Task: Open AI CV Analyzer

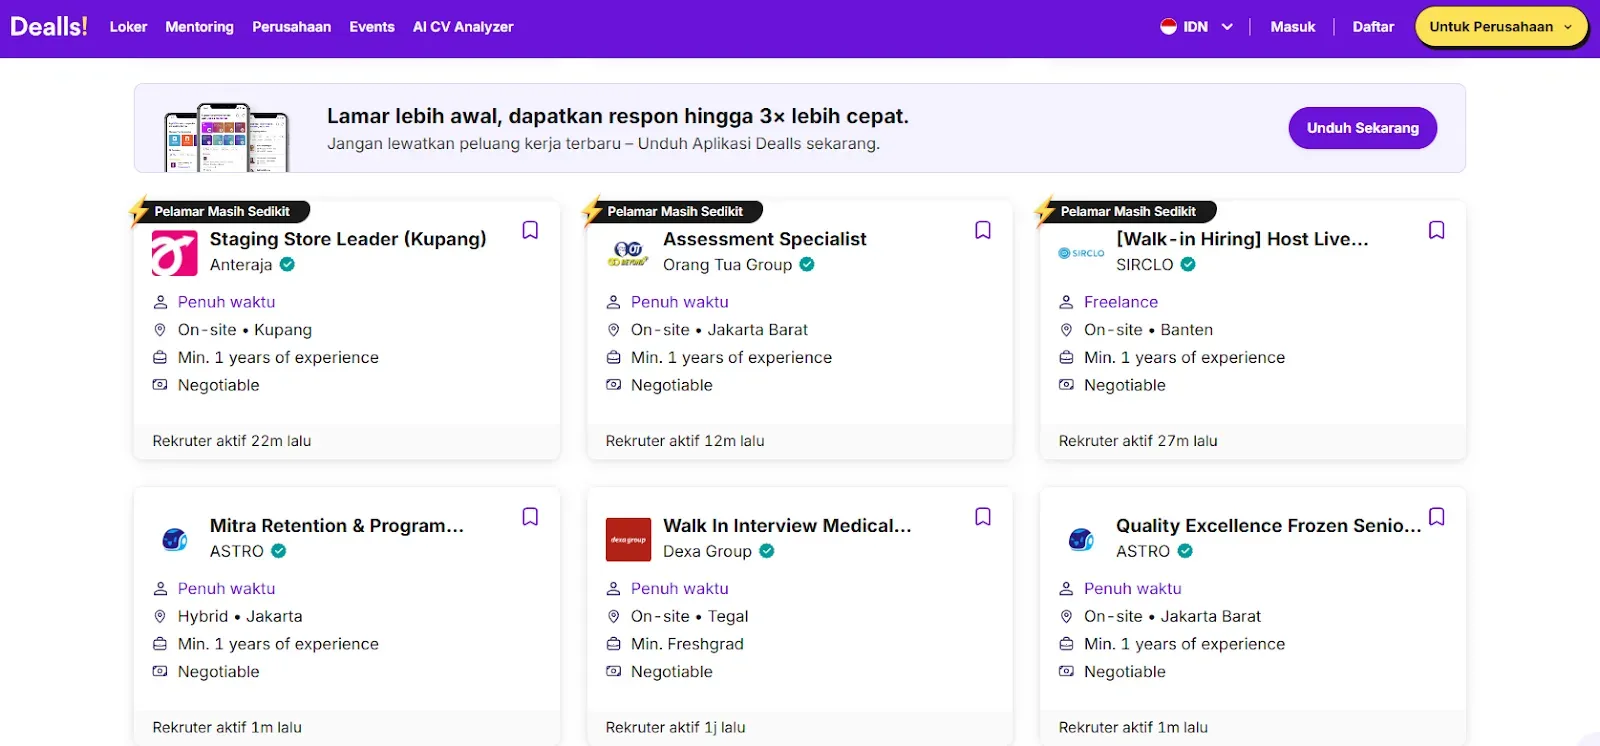Action: click(463, 27)
